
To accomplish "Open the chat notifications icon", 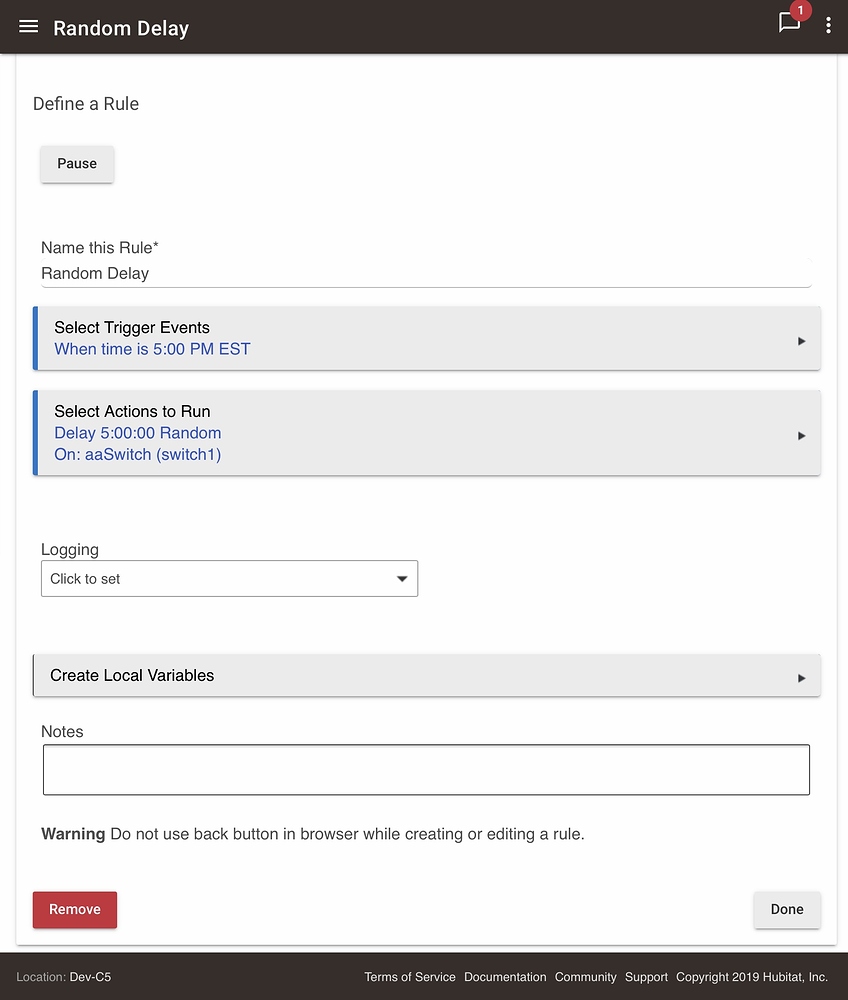I will (x=789, y=24).
